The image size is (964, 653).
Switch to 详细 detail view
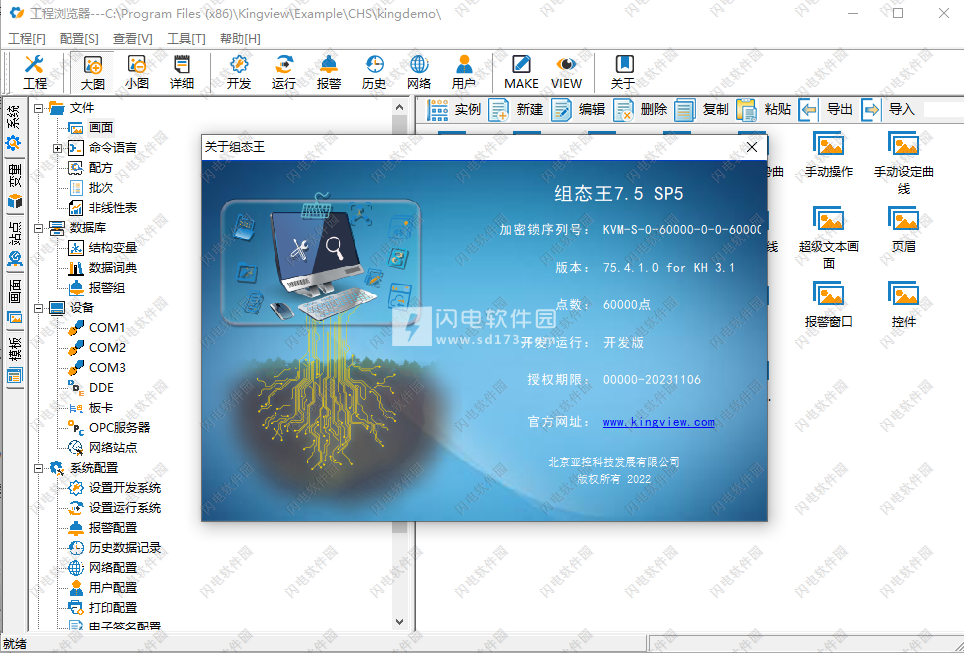(x=182, y=73)
